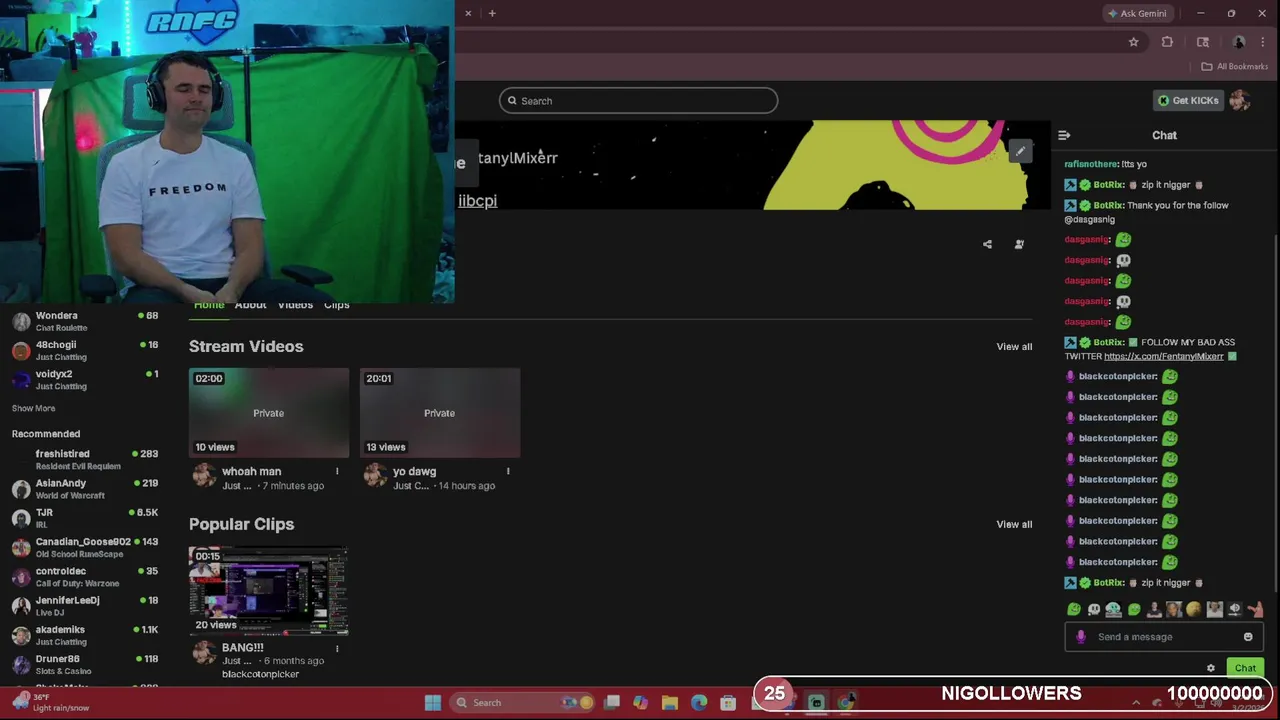This screenshot has height=720, width=1280.
Task: Click the green Chat send button
Action: tap(1245, 668)
